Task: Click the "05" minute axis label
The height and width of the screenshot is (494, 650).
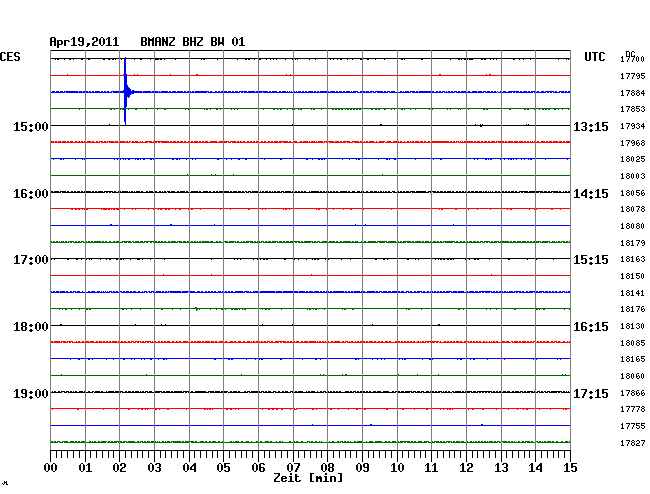Action: tap(223, 468)
